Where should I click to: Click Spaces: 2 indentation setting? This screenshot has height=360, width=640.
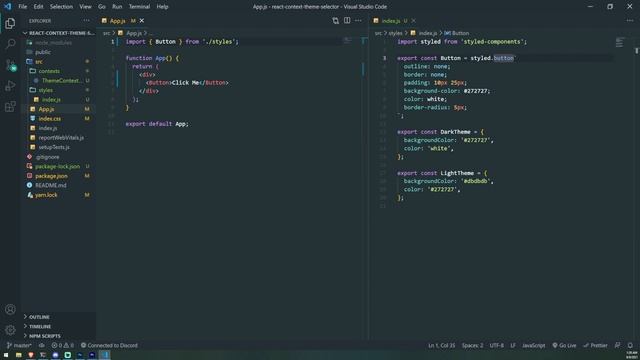point(472,345)
